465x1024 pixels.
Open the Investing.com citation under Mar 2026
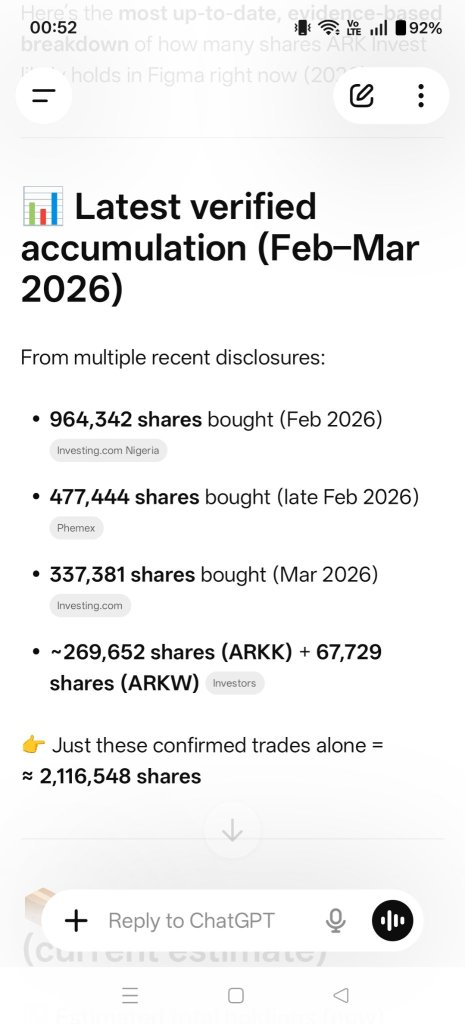(90, 605)
